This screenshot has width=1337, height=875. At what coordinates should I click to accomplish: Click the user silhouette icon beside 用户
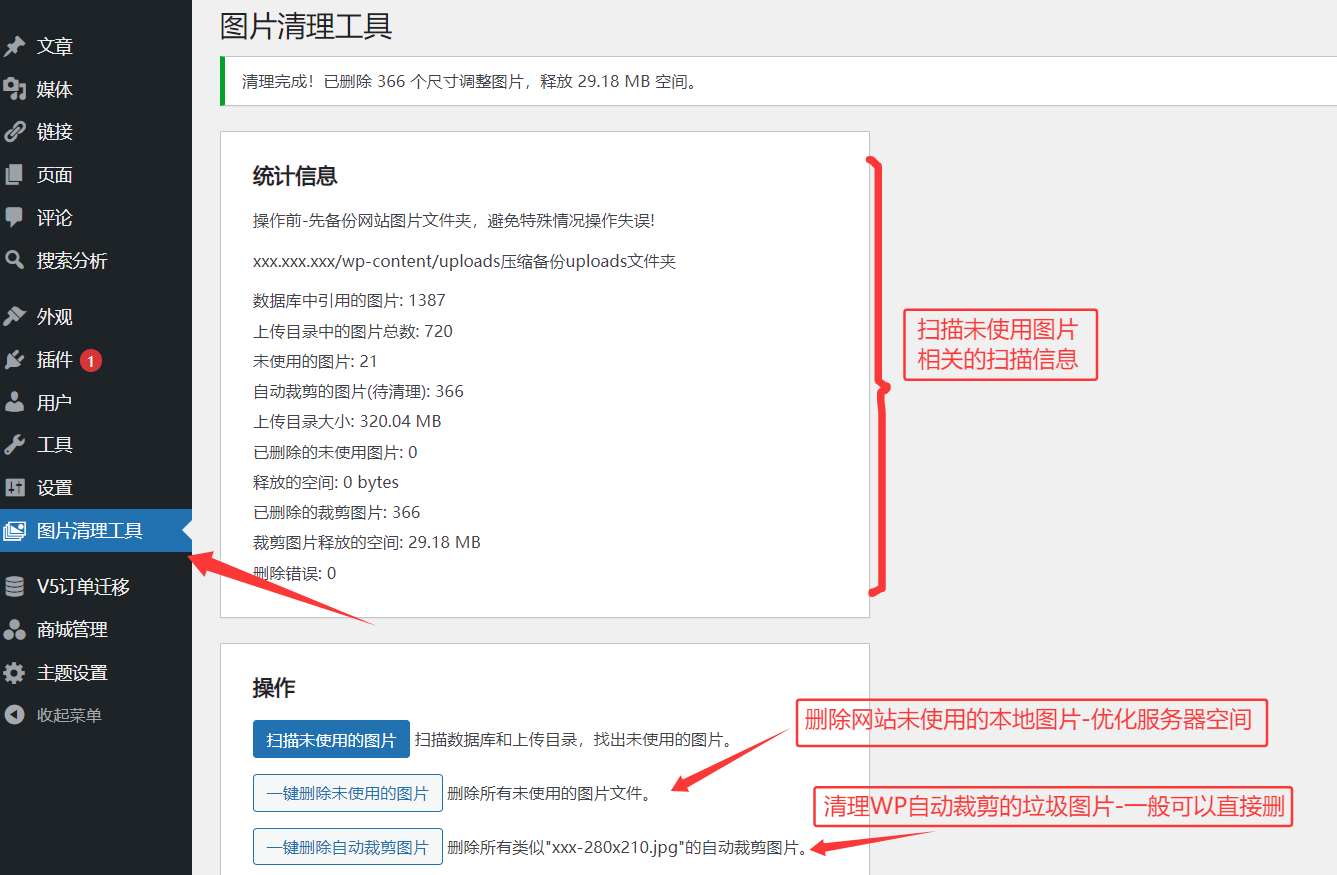pos(15,403)
